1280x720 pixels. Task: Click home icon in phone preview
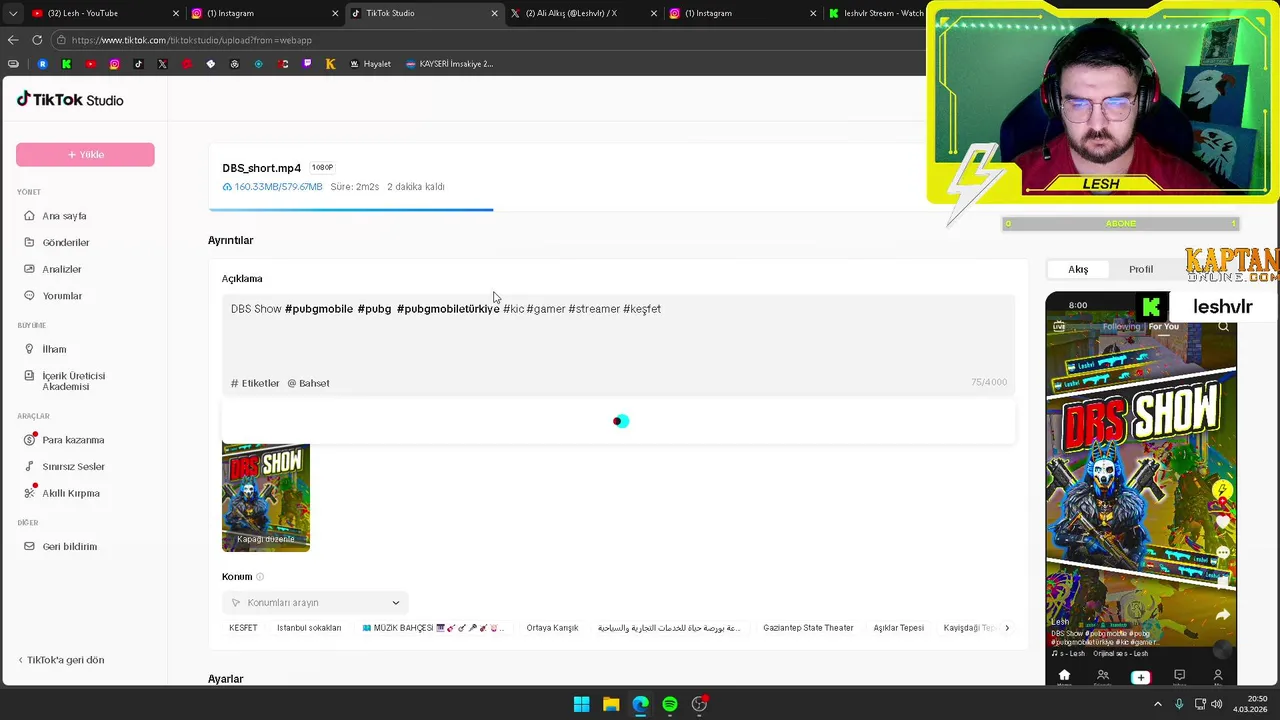click(1064, 676)
